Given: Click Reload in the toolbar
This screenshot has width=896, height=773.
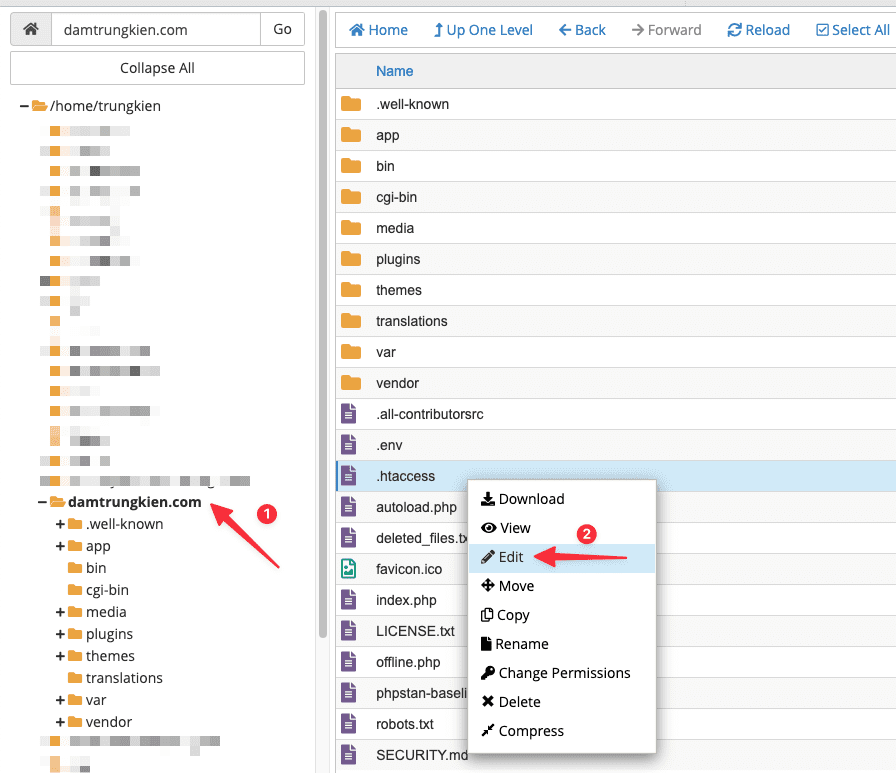Looking at the screenshot, I should [x=758, y=30].
